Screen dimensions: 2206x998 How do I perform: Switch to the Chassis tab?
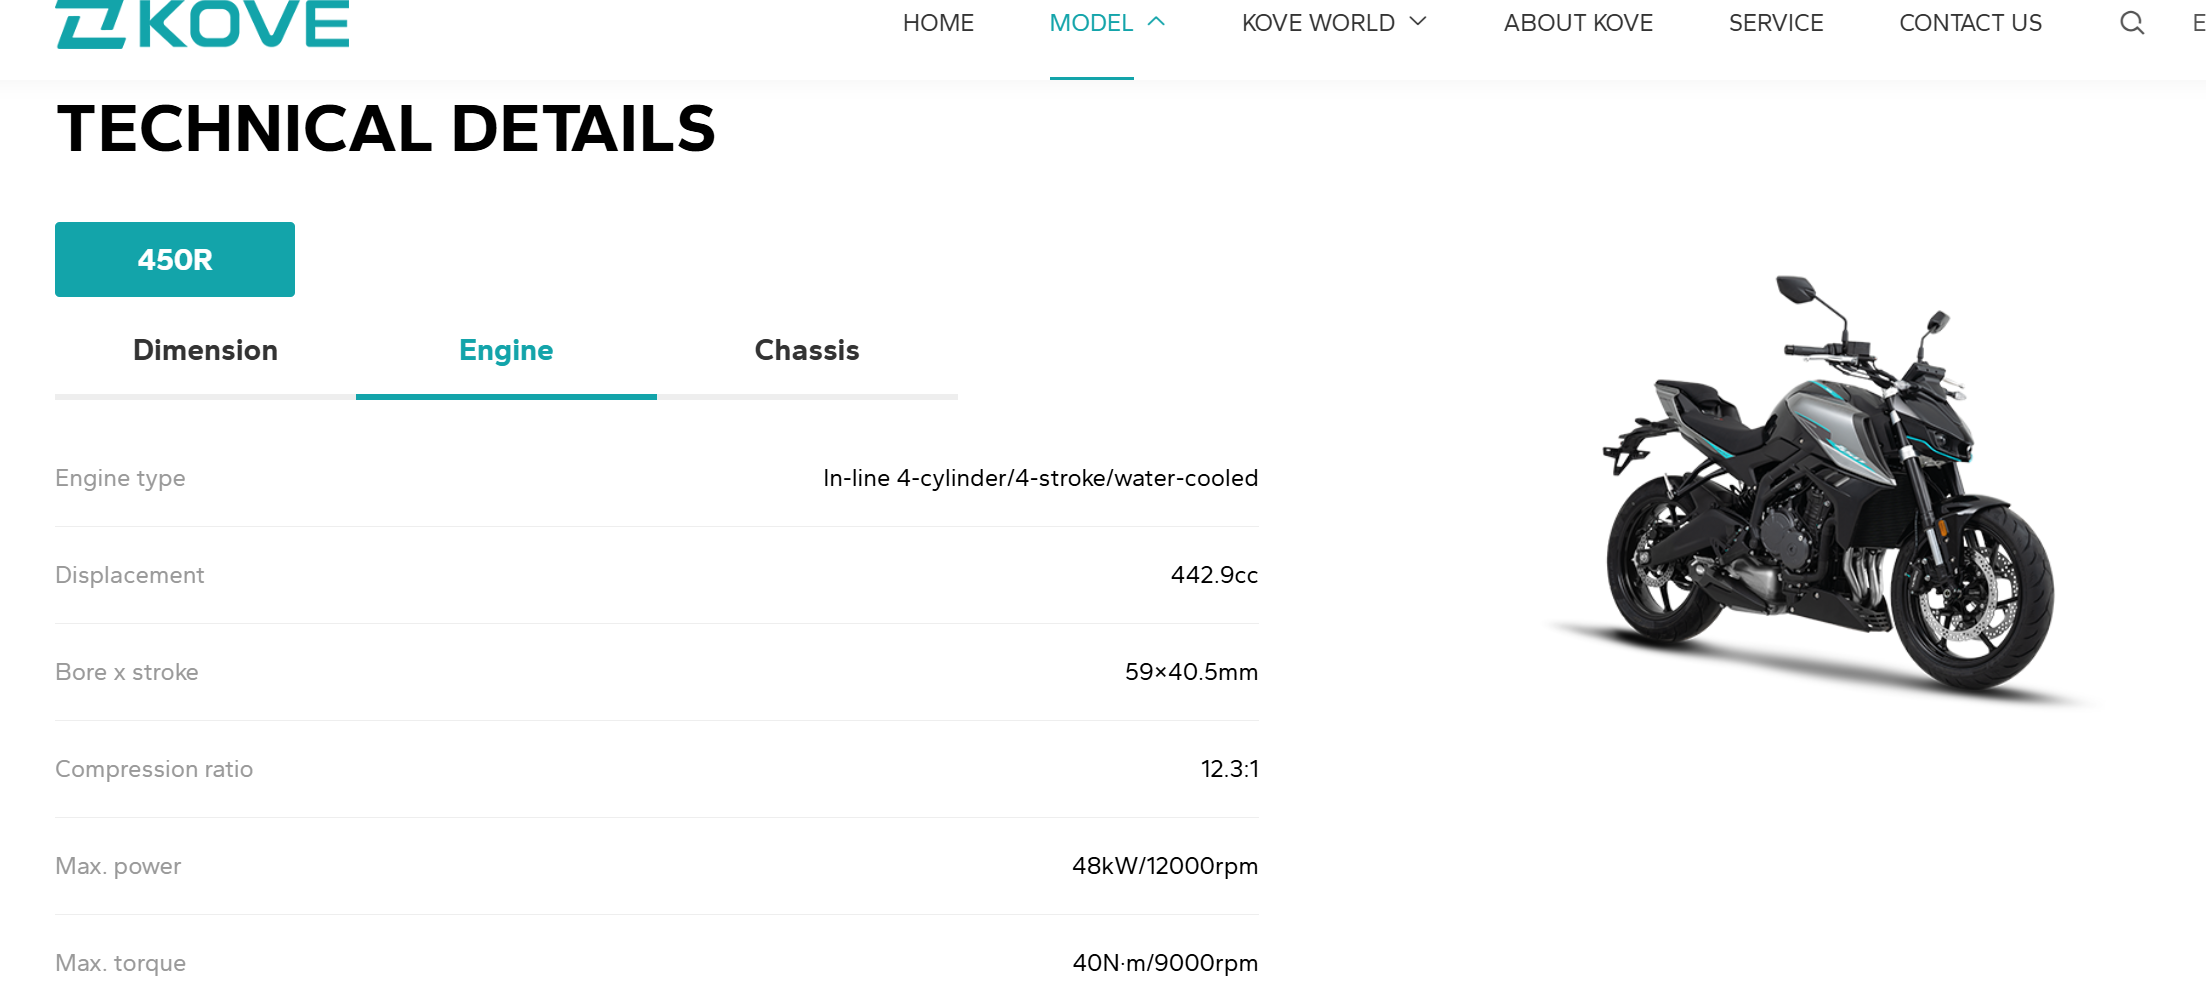pyautogui.click(x=807, y=350)
